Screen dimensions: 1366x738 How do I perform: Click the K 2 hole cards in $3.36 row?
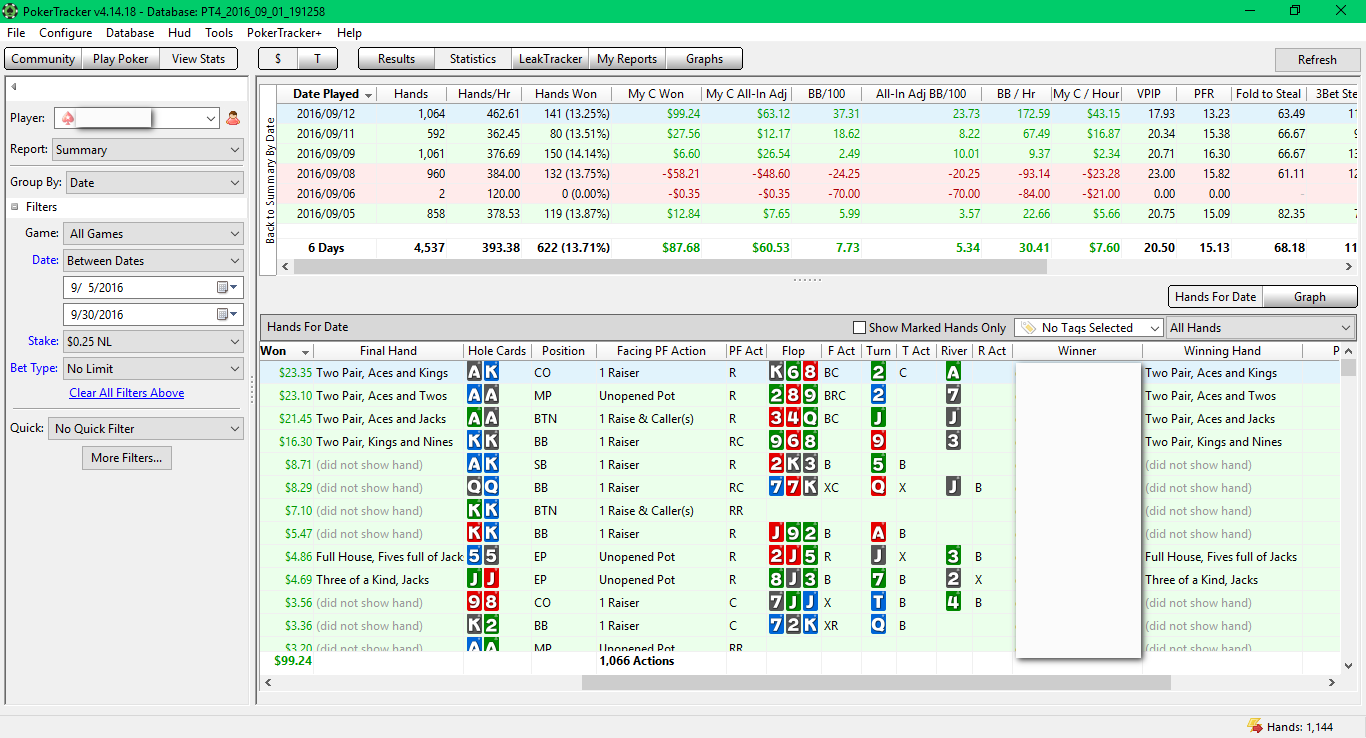[483, 625]
